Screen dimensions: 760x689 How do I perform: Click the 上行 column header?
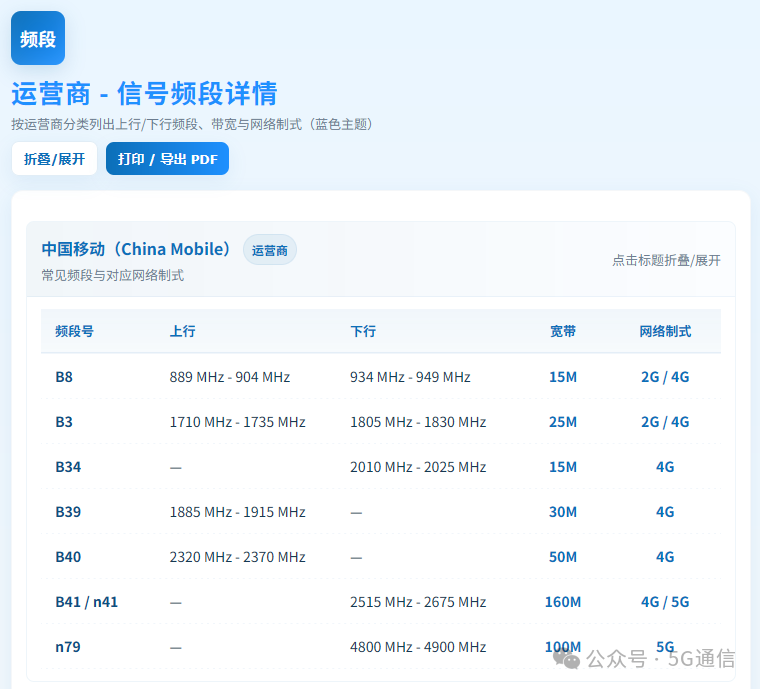click(x=182, y=331)
